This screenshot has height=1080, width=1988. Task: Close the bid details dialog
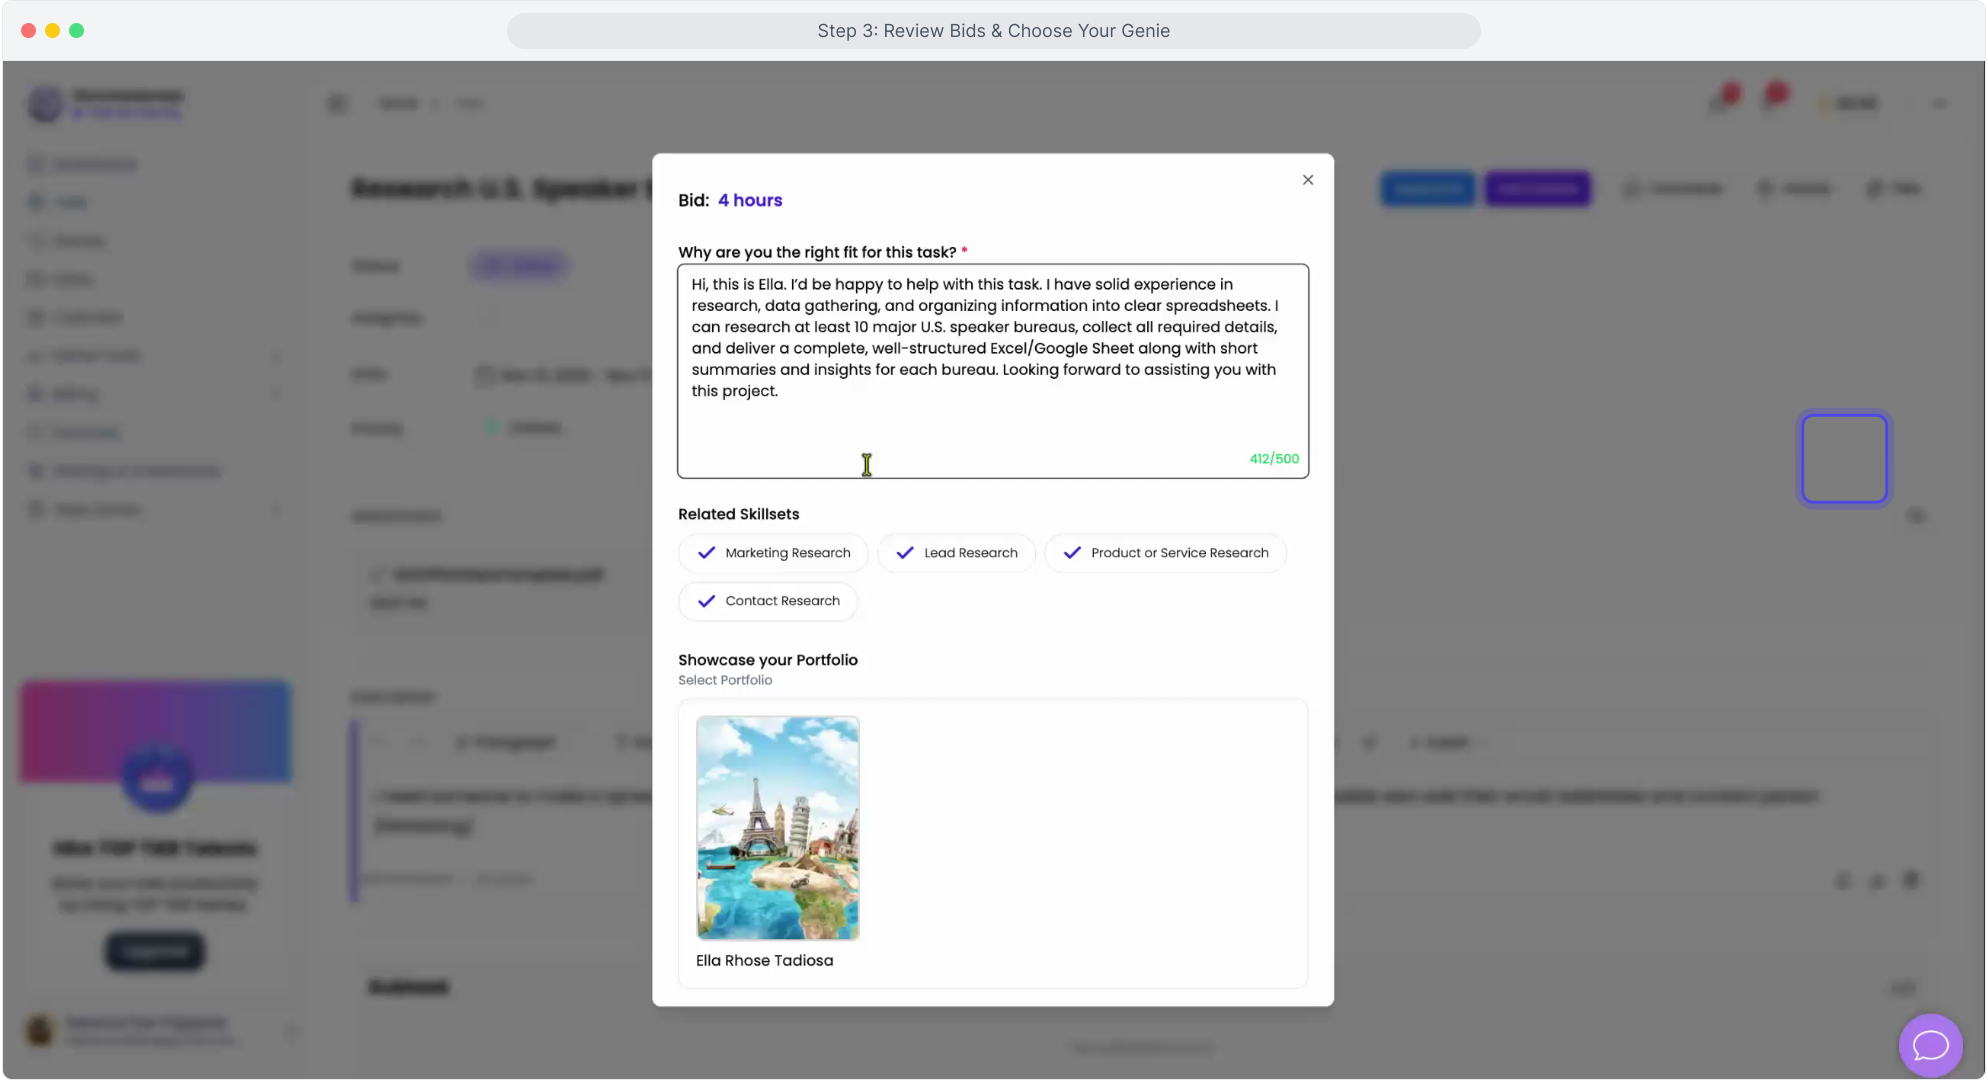click(1307, 180)
